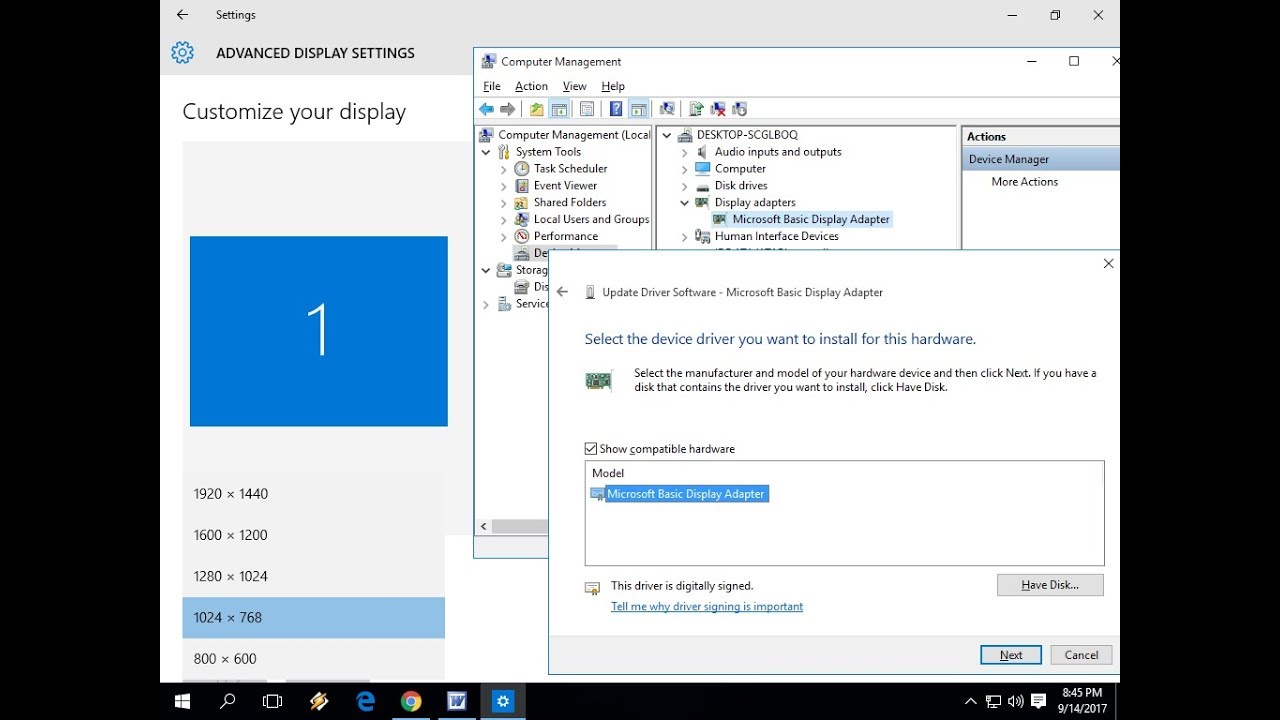Image resolution: width=1280 pixels, height=720 pixels.
Task: Click the console tree horizontal scrollbar left arrow
Action: click(x=483, y=526)
